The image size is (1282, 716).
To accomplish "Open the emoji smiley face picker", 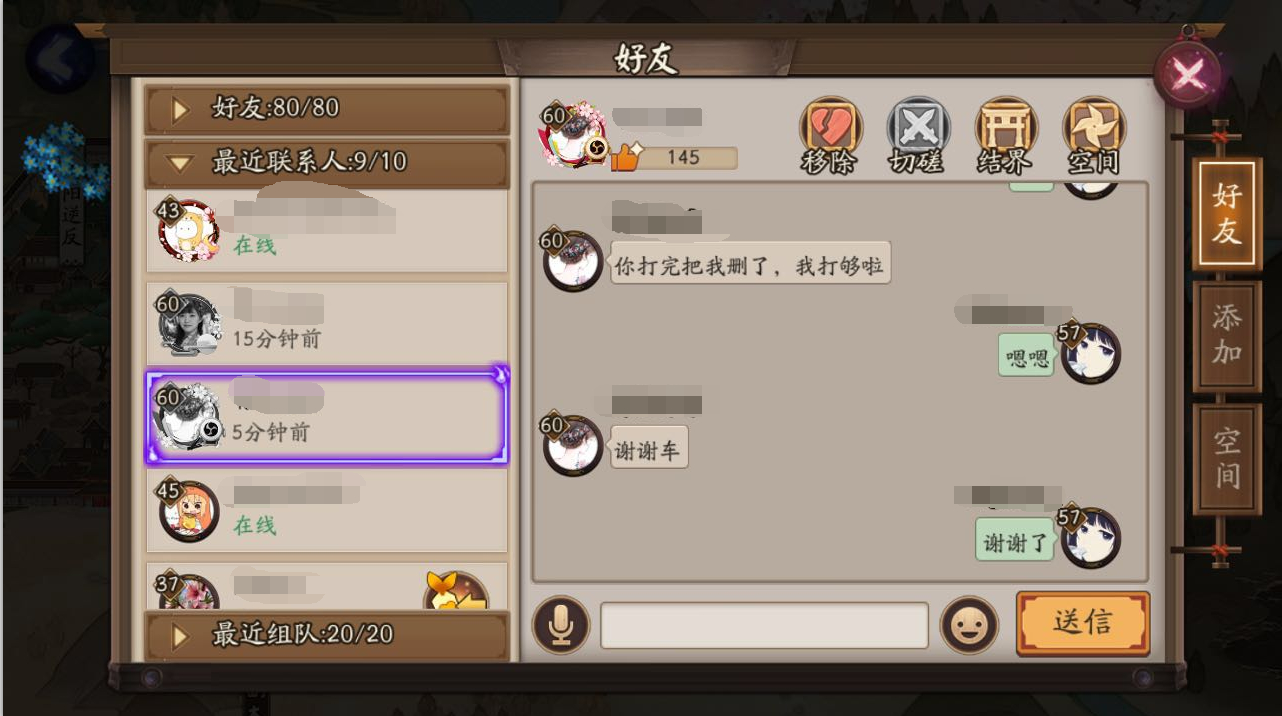I will pos(969,625).
